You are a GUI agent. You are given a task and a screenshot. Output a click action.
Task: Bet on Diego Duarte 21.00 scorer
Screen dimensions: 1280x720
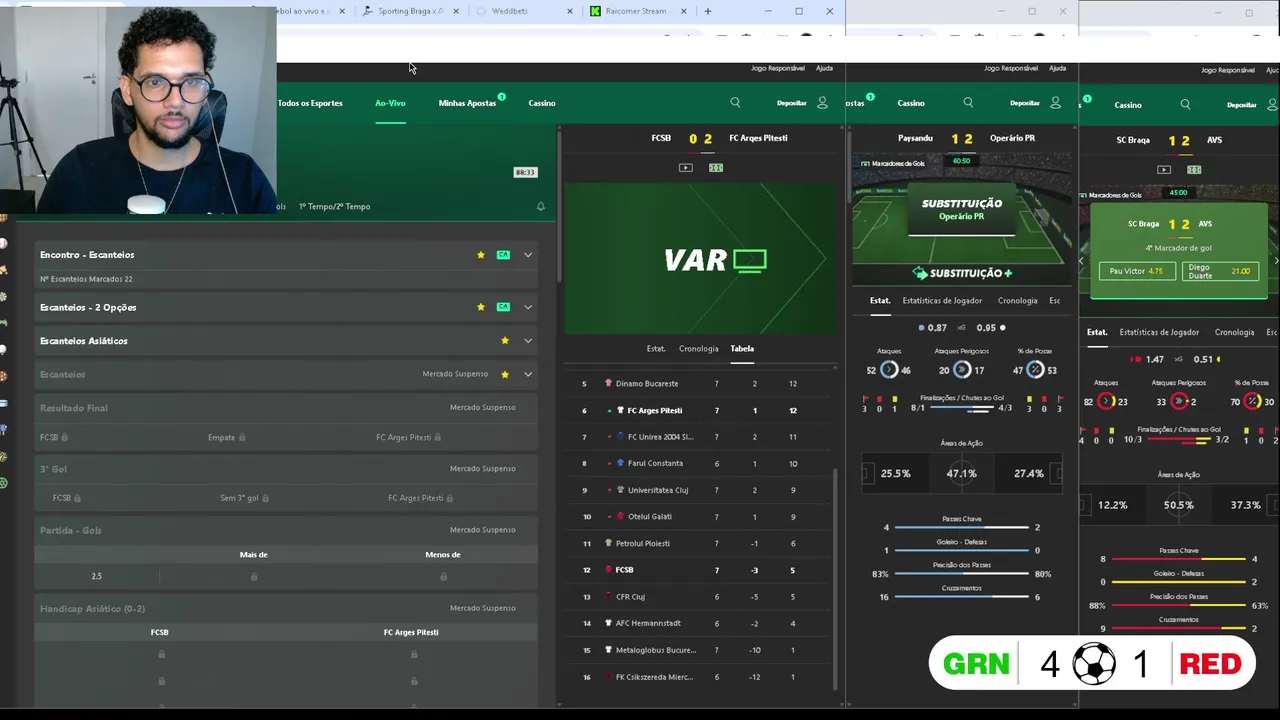[x=1218, y=271]
